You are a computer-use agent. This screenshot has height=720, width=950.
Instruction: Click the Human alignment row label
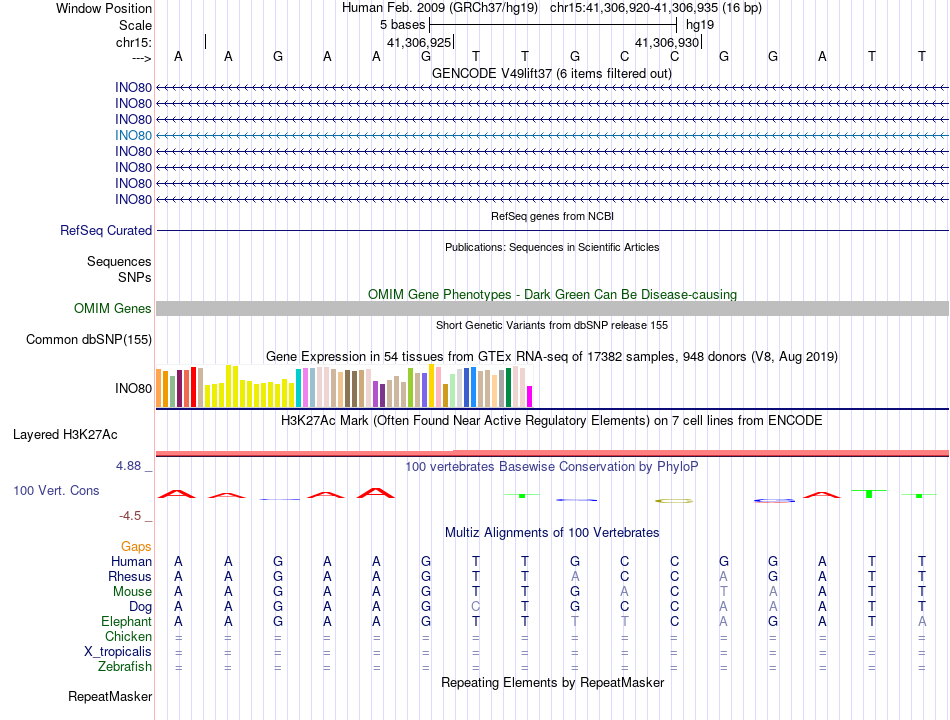point(131,561)
